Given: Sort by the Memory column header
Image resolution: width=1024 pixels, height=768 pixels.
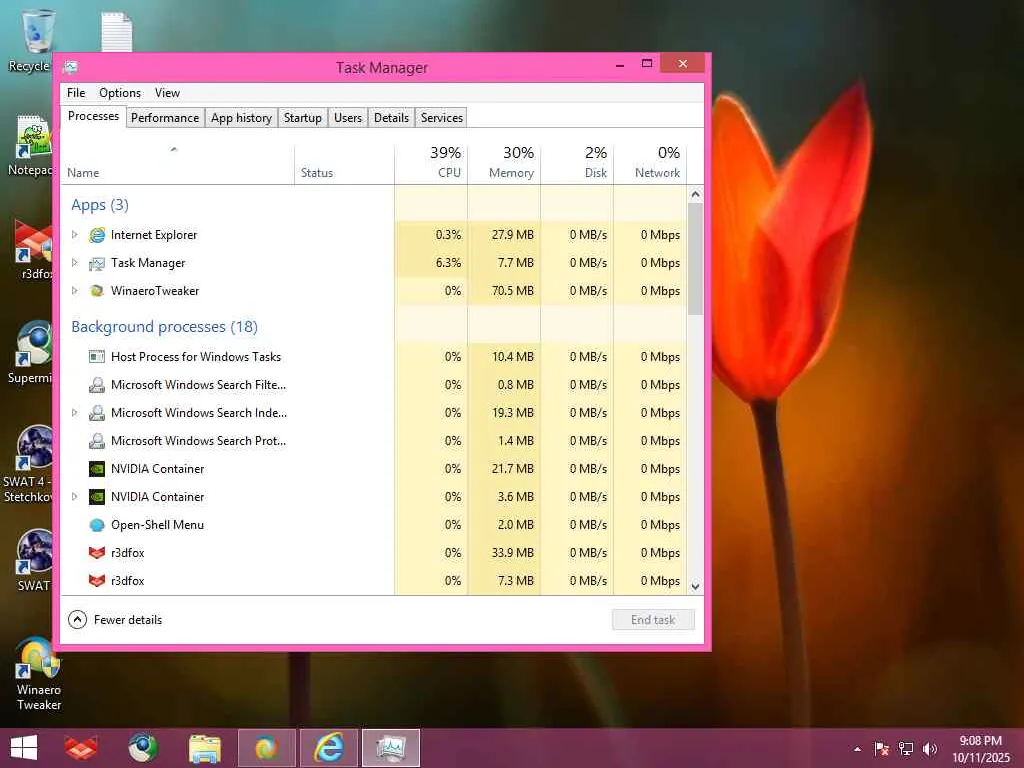Looking at the screenshot, I should tap(504, 163).
